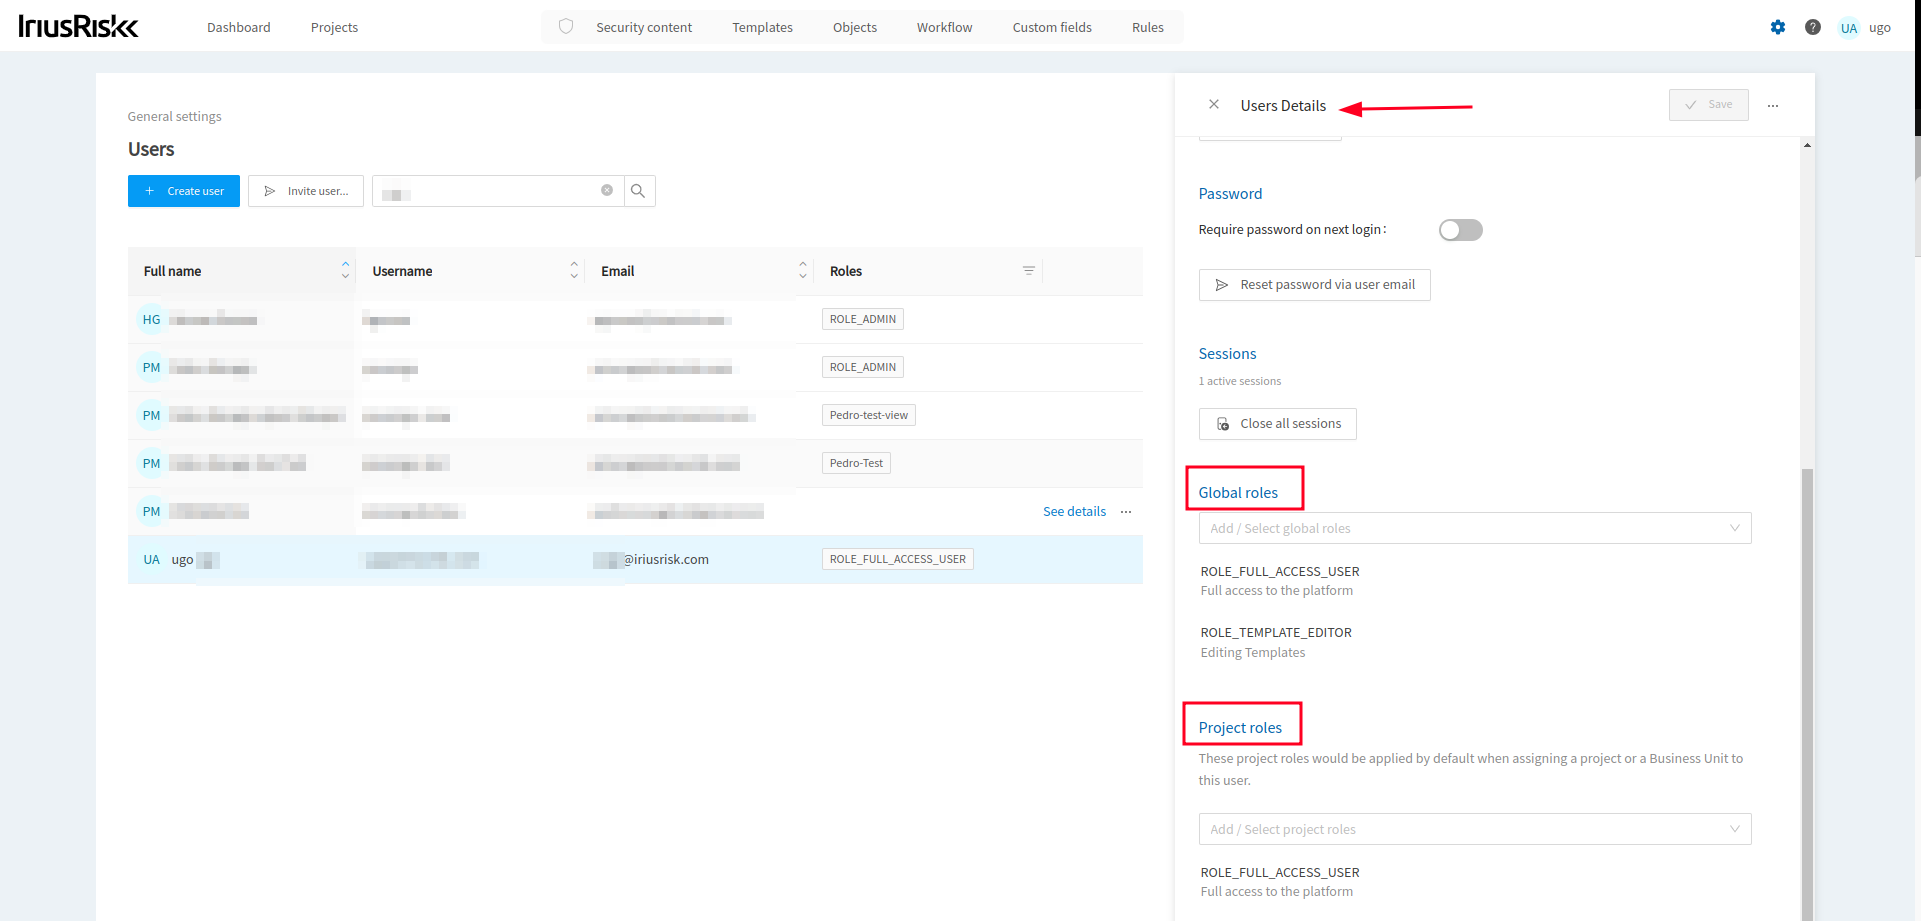Open row actions ellipsis next to See details
This screenshot has height=921, width=1921.
pos(1126,512)
